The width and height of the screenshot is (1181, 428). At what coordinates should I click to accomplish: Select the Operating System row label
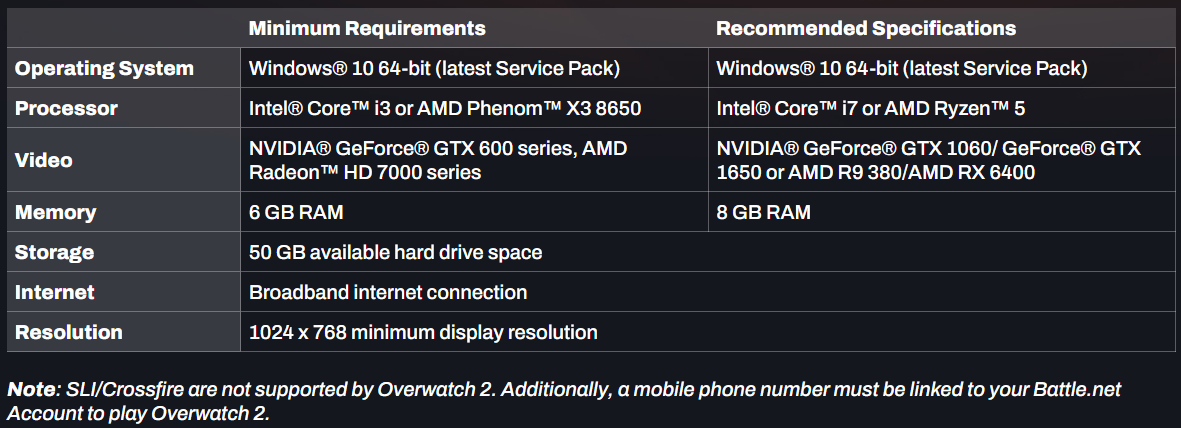105,69
